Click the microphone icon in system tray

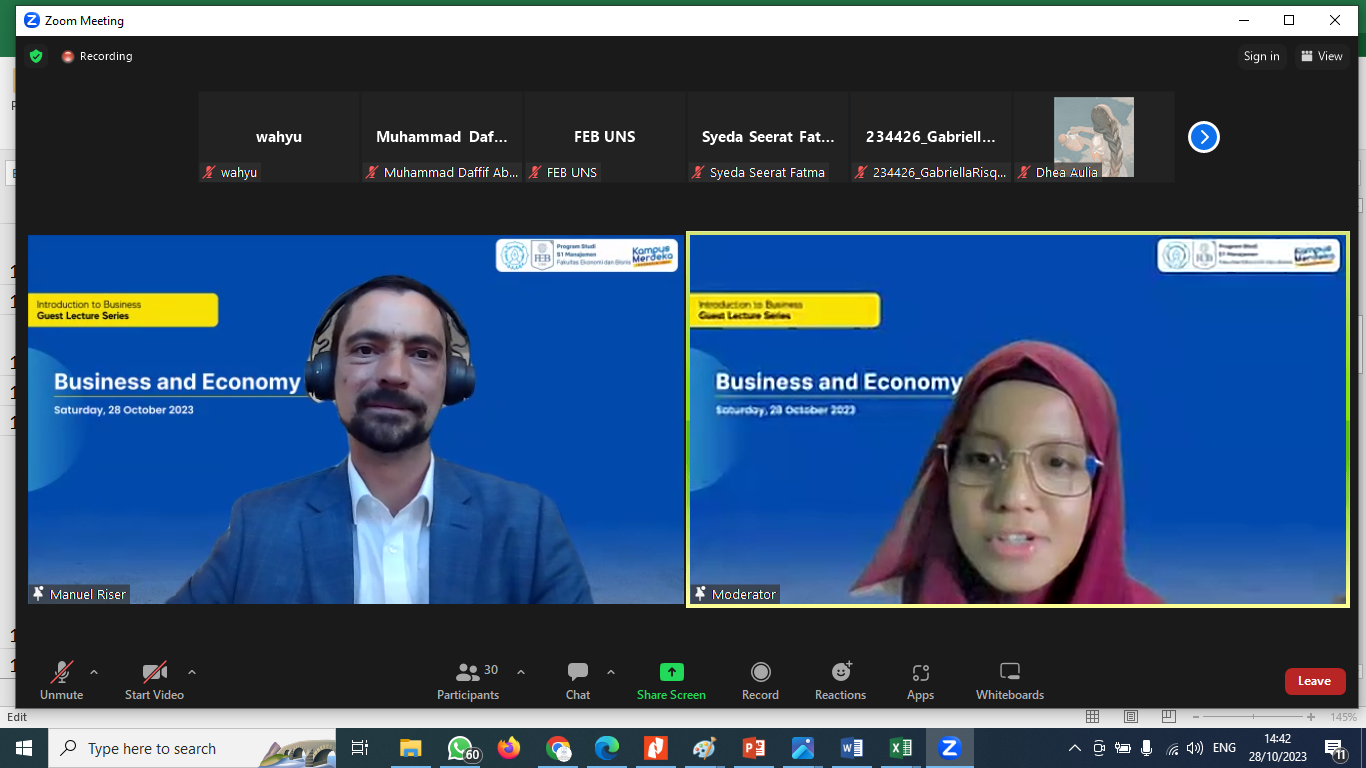1147,748
